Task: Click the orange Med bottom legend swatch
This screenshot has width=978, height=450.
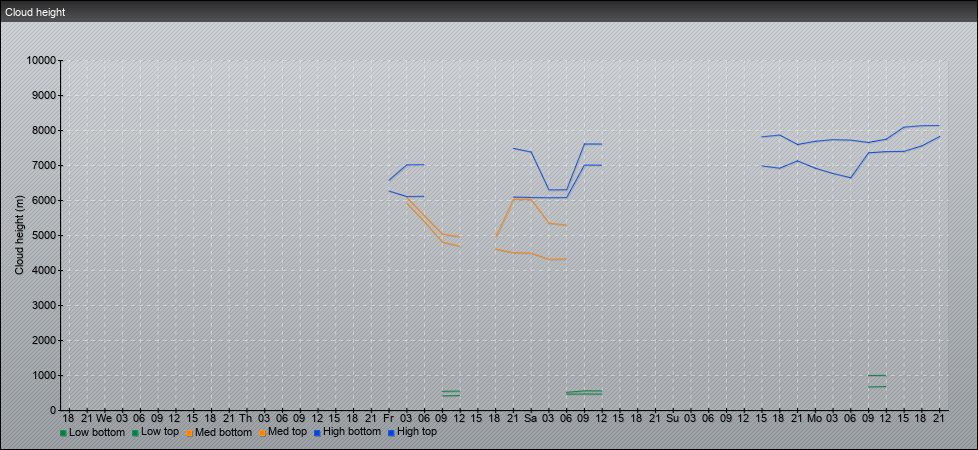Action: coord(189,433)
